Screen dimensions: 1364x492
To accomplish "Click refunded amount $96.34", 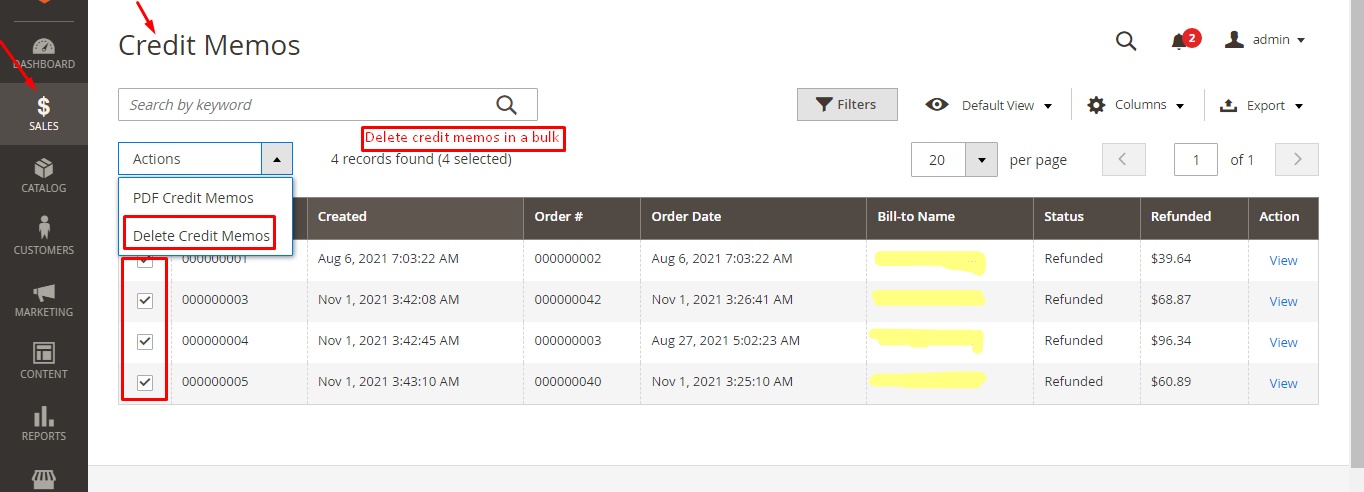I will 1171,341.
